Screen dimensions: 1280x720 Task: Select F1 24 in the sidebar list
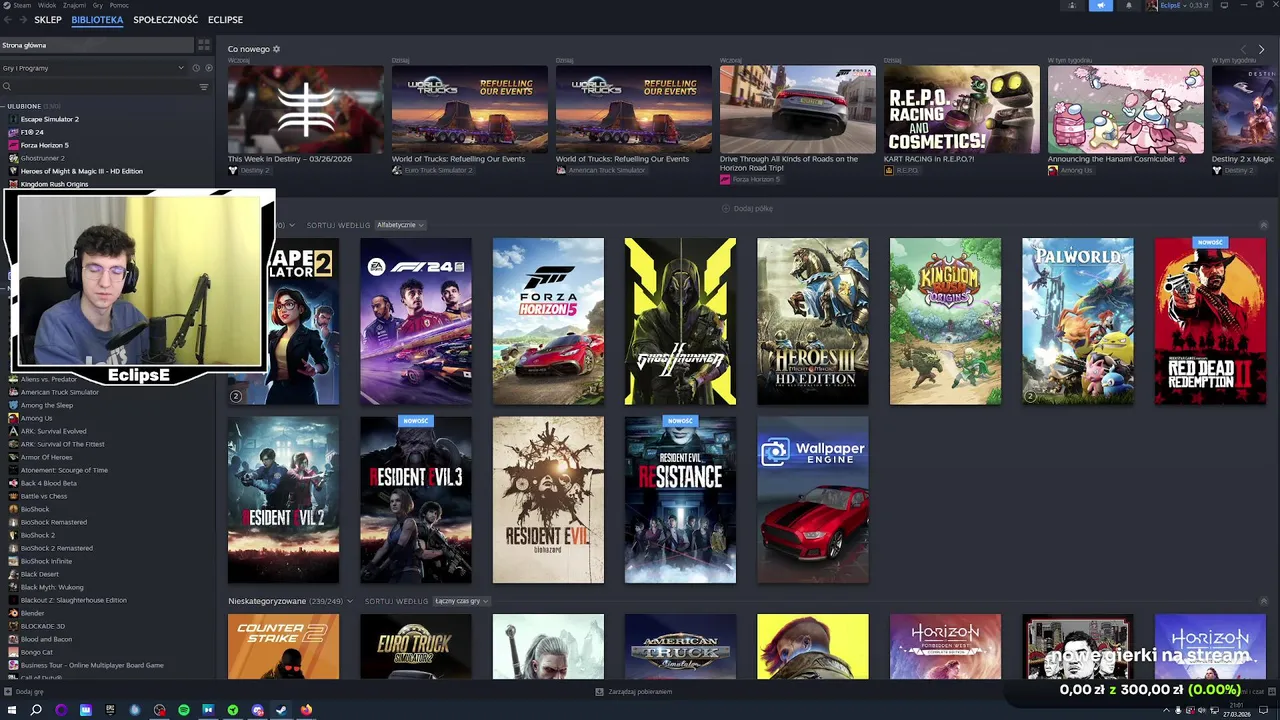[32, 132]
